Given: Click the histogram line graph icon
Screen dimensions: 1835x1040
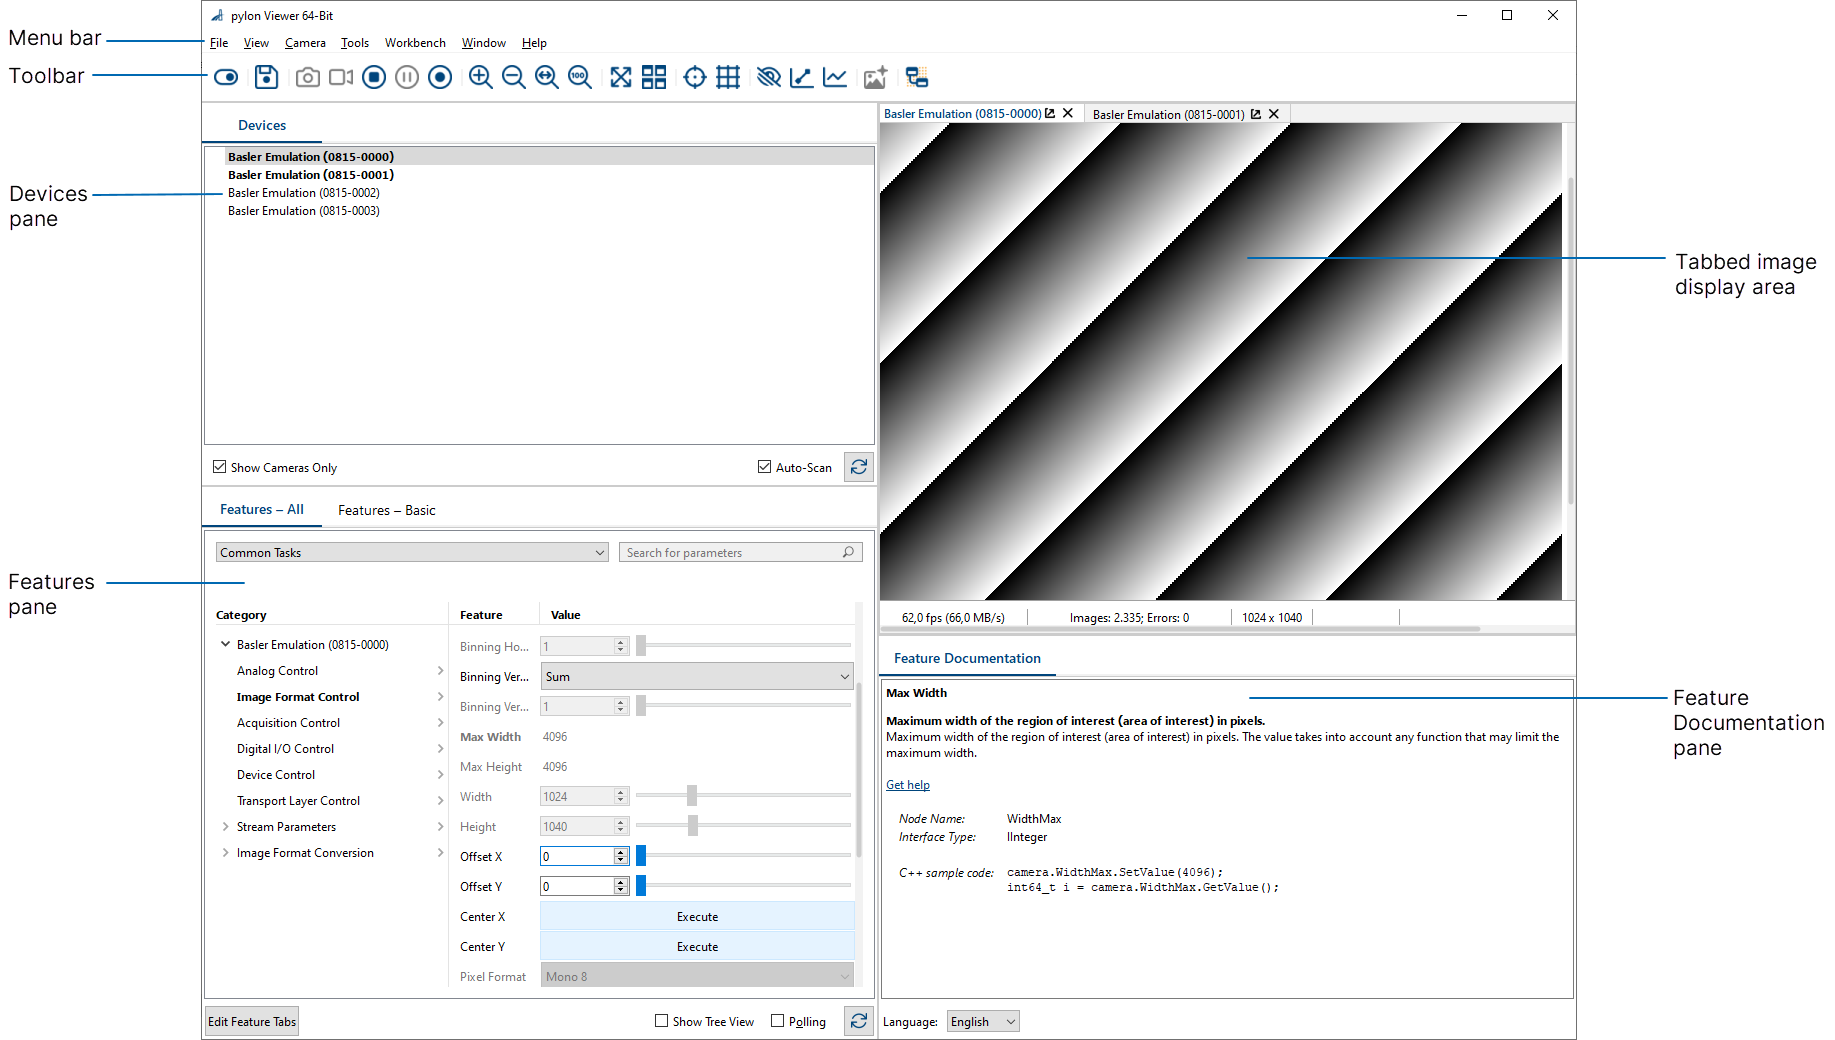Looking at the screenshot, I should [835, 77].
